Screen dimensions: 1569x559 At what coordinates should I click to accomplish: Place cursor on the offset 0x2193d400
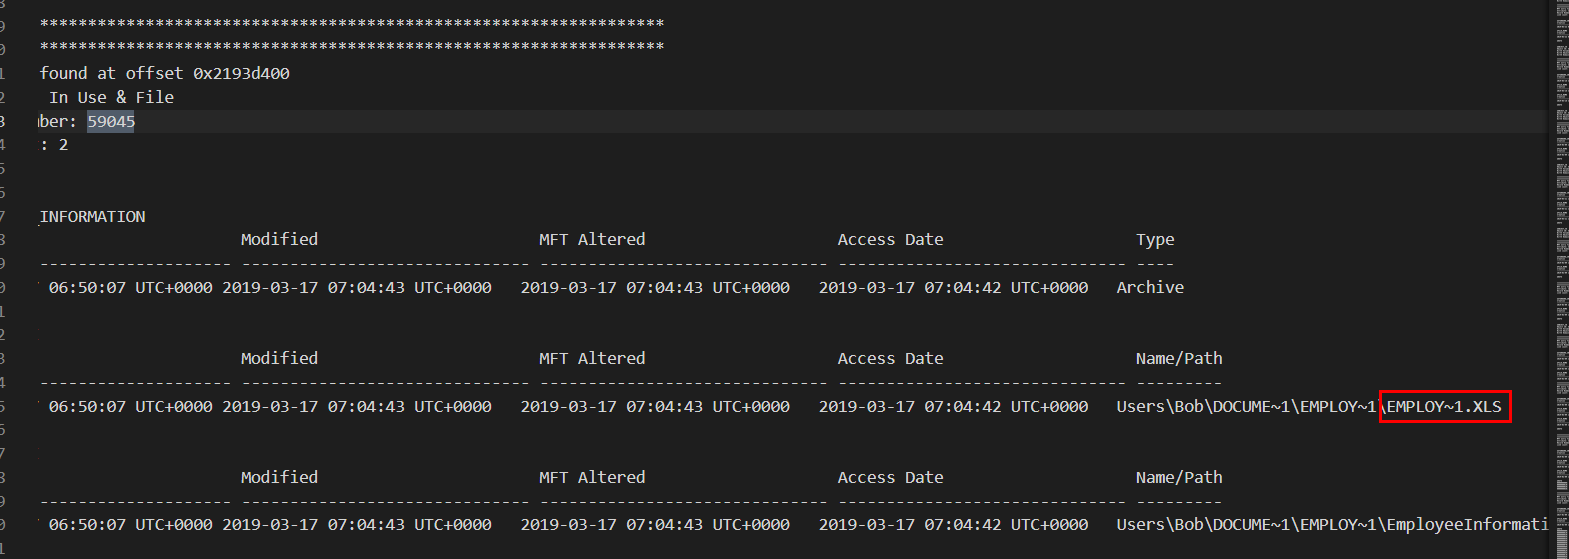241,73
